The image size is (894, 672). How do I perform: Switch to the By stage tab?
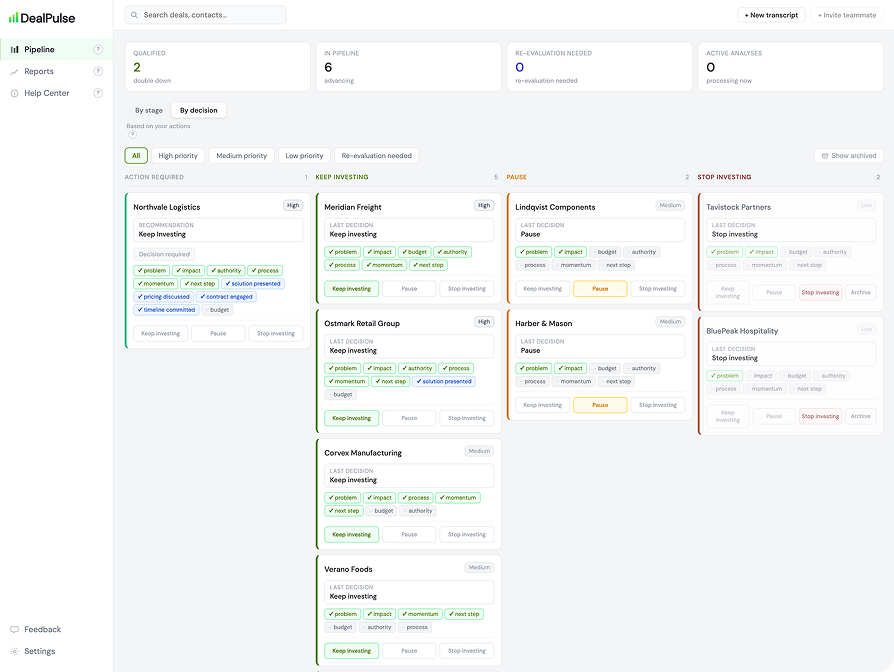(x=149, y=111)
